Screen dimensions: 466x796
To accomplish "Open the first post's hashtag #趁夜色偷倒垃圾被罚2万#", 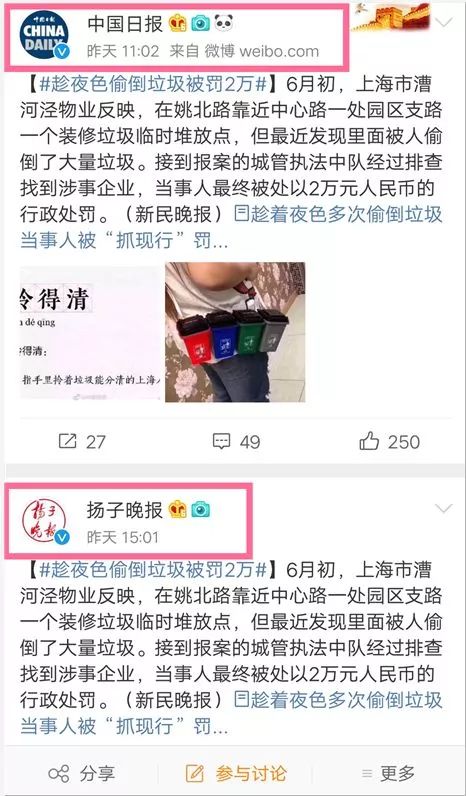I will [153, 84].
